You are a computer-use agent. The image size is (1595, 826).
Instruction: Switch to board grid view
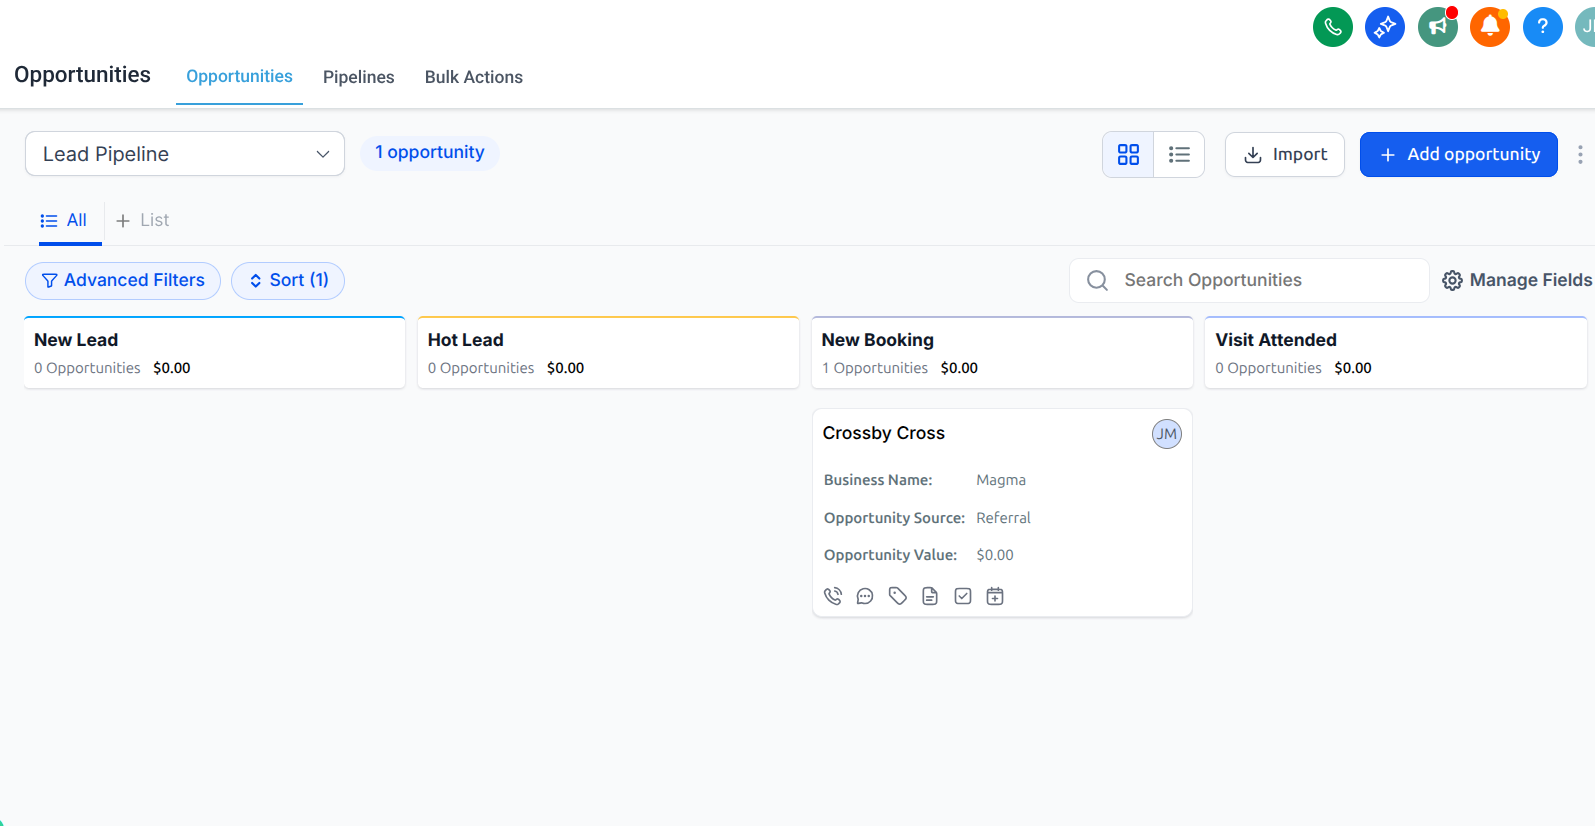coord(1128,154)
